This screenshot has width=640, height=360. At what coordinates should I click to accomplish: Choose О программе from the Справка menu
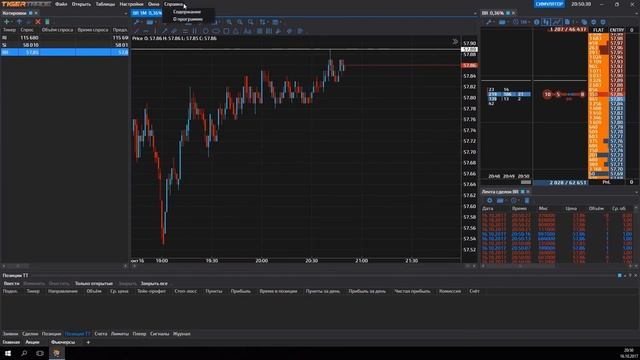pyautogui.click(x=188, y=19)
